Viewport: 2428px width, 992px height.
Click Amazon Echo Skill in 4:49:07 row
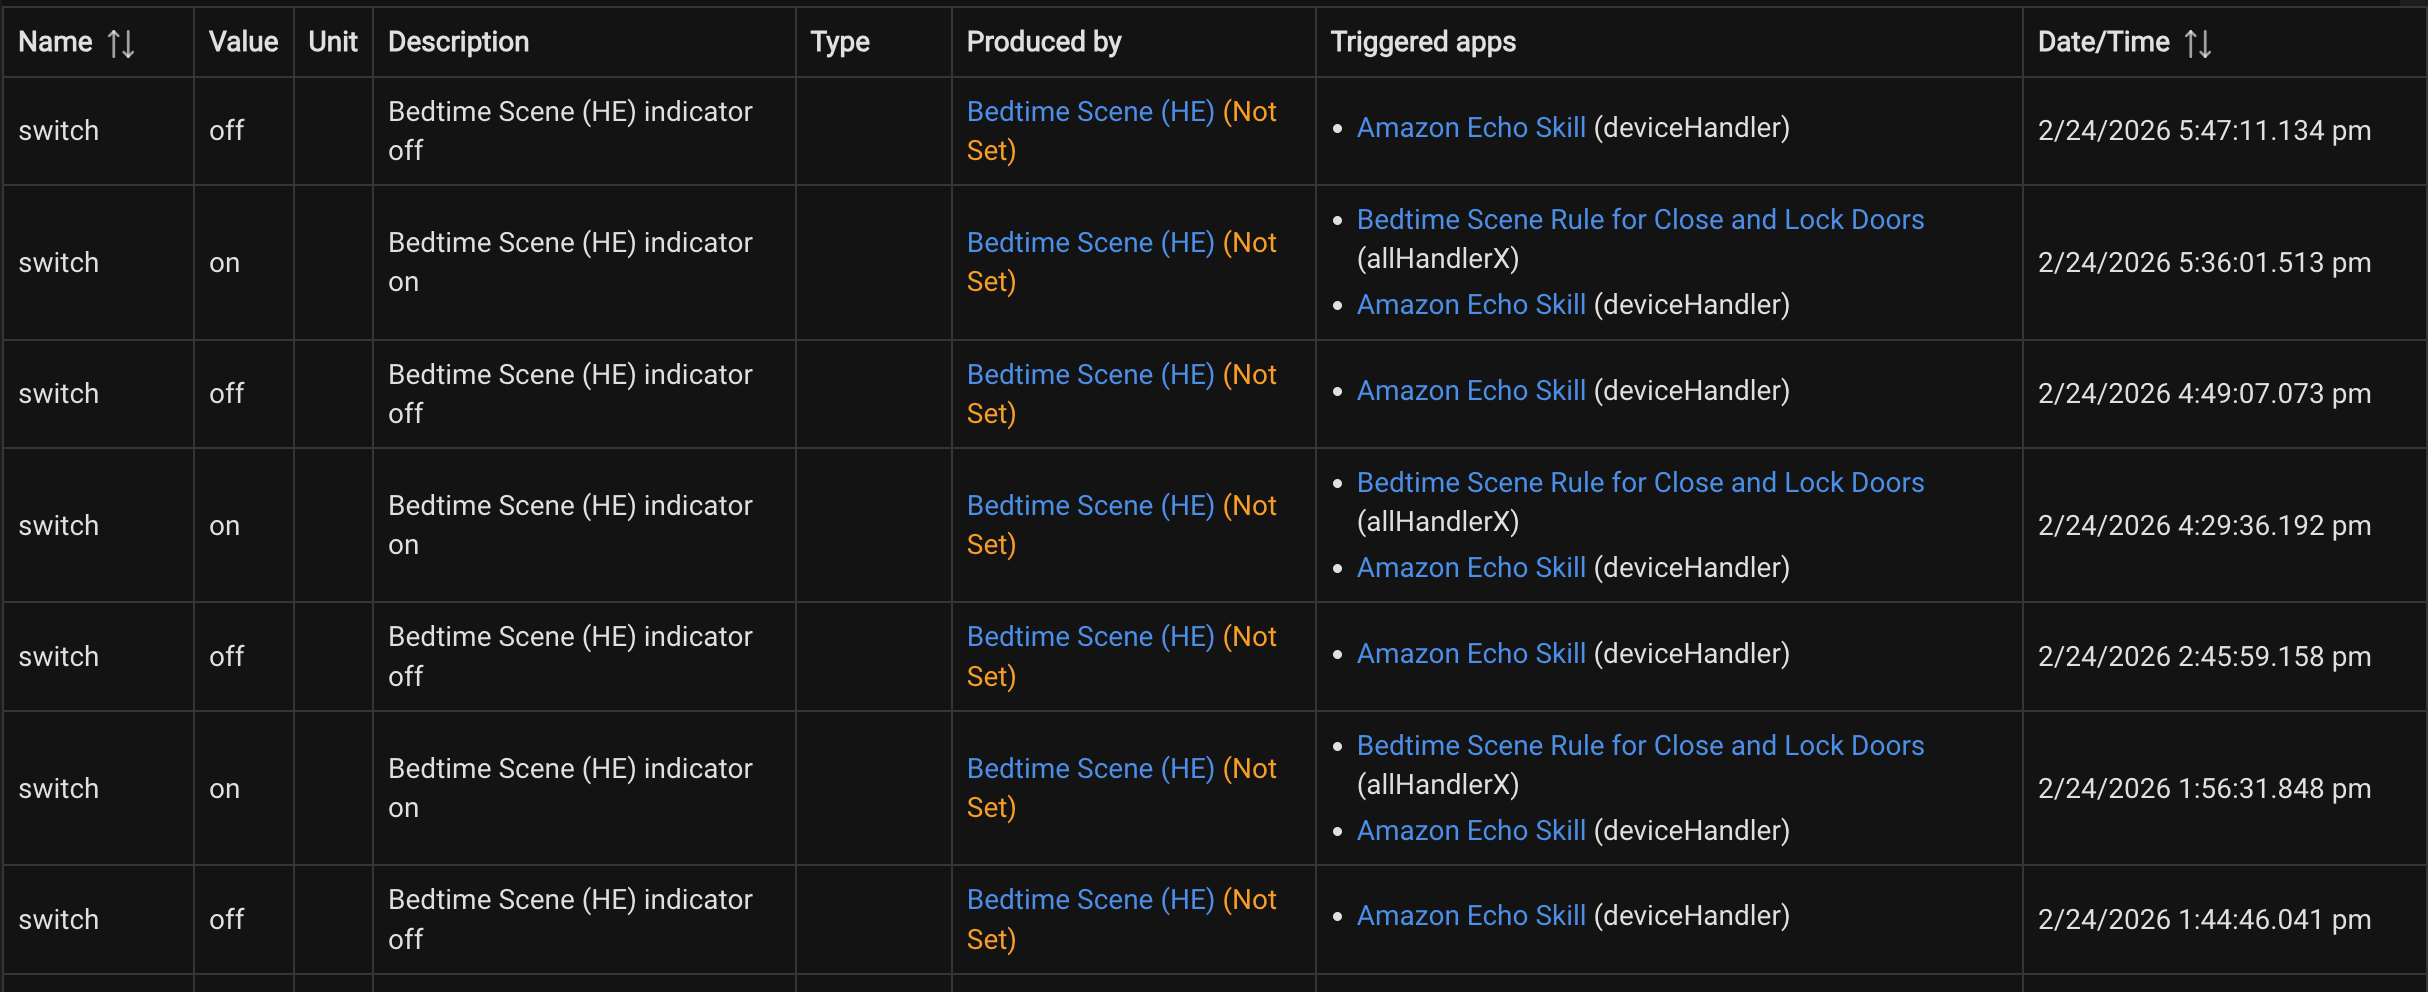point(1470,391)
